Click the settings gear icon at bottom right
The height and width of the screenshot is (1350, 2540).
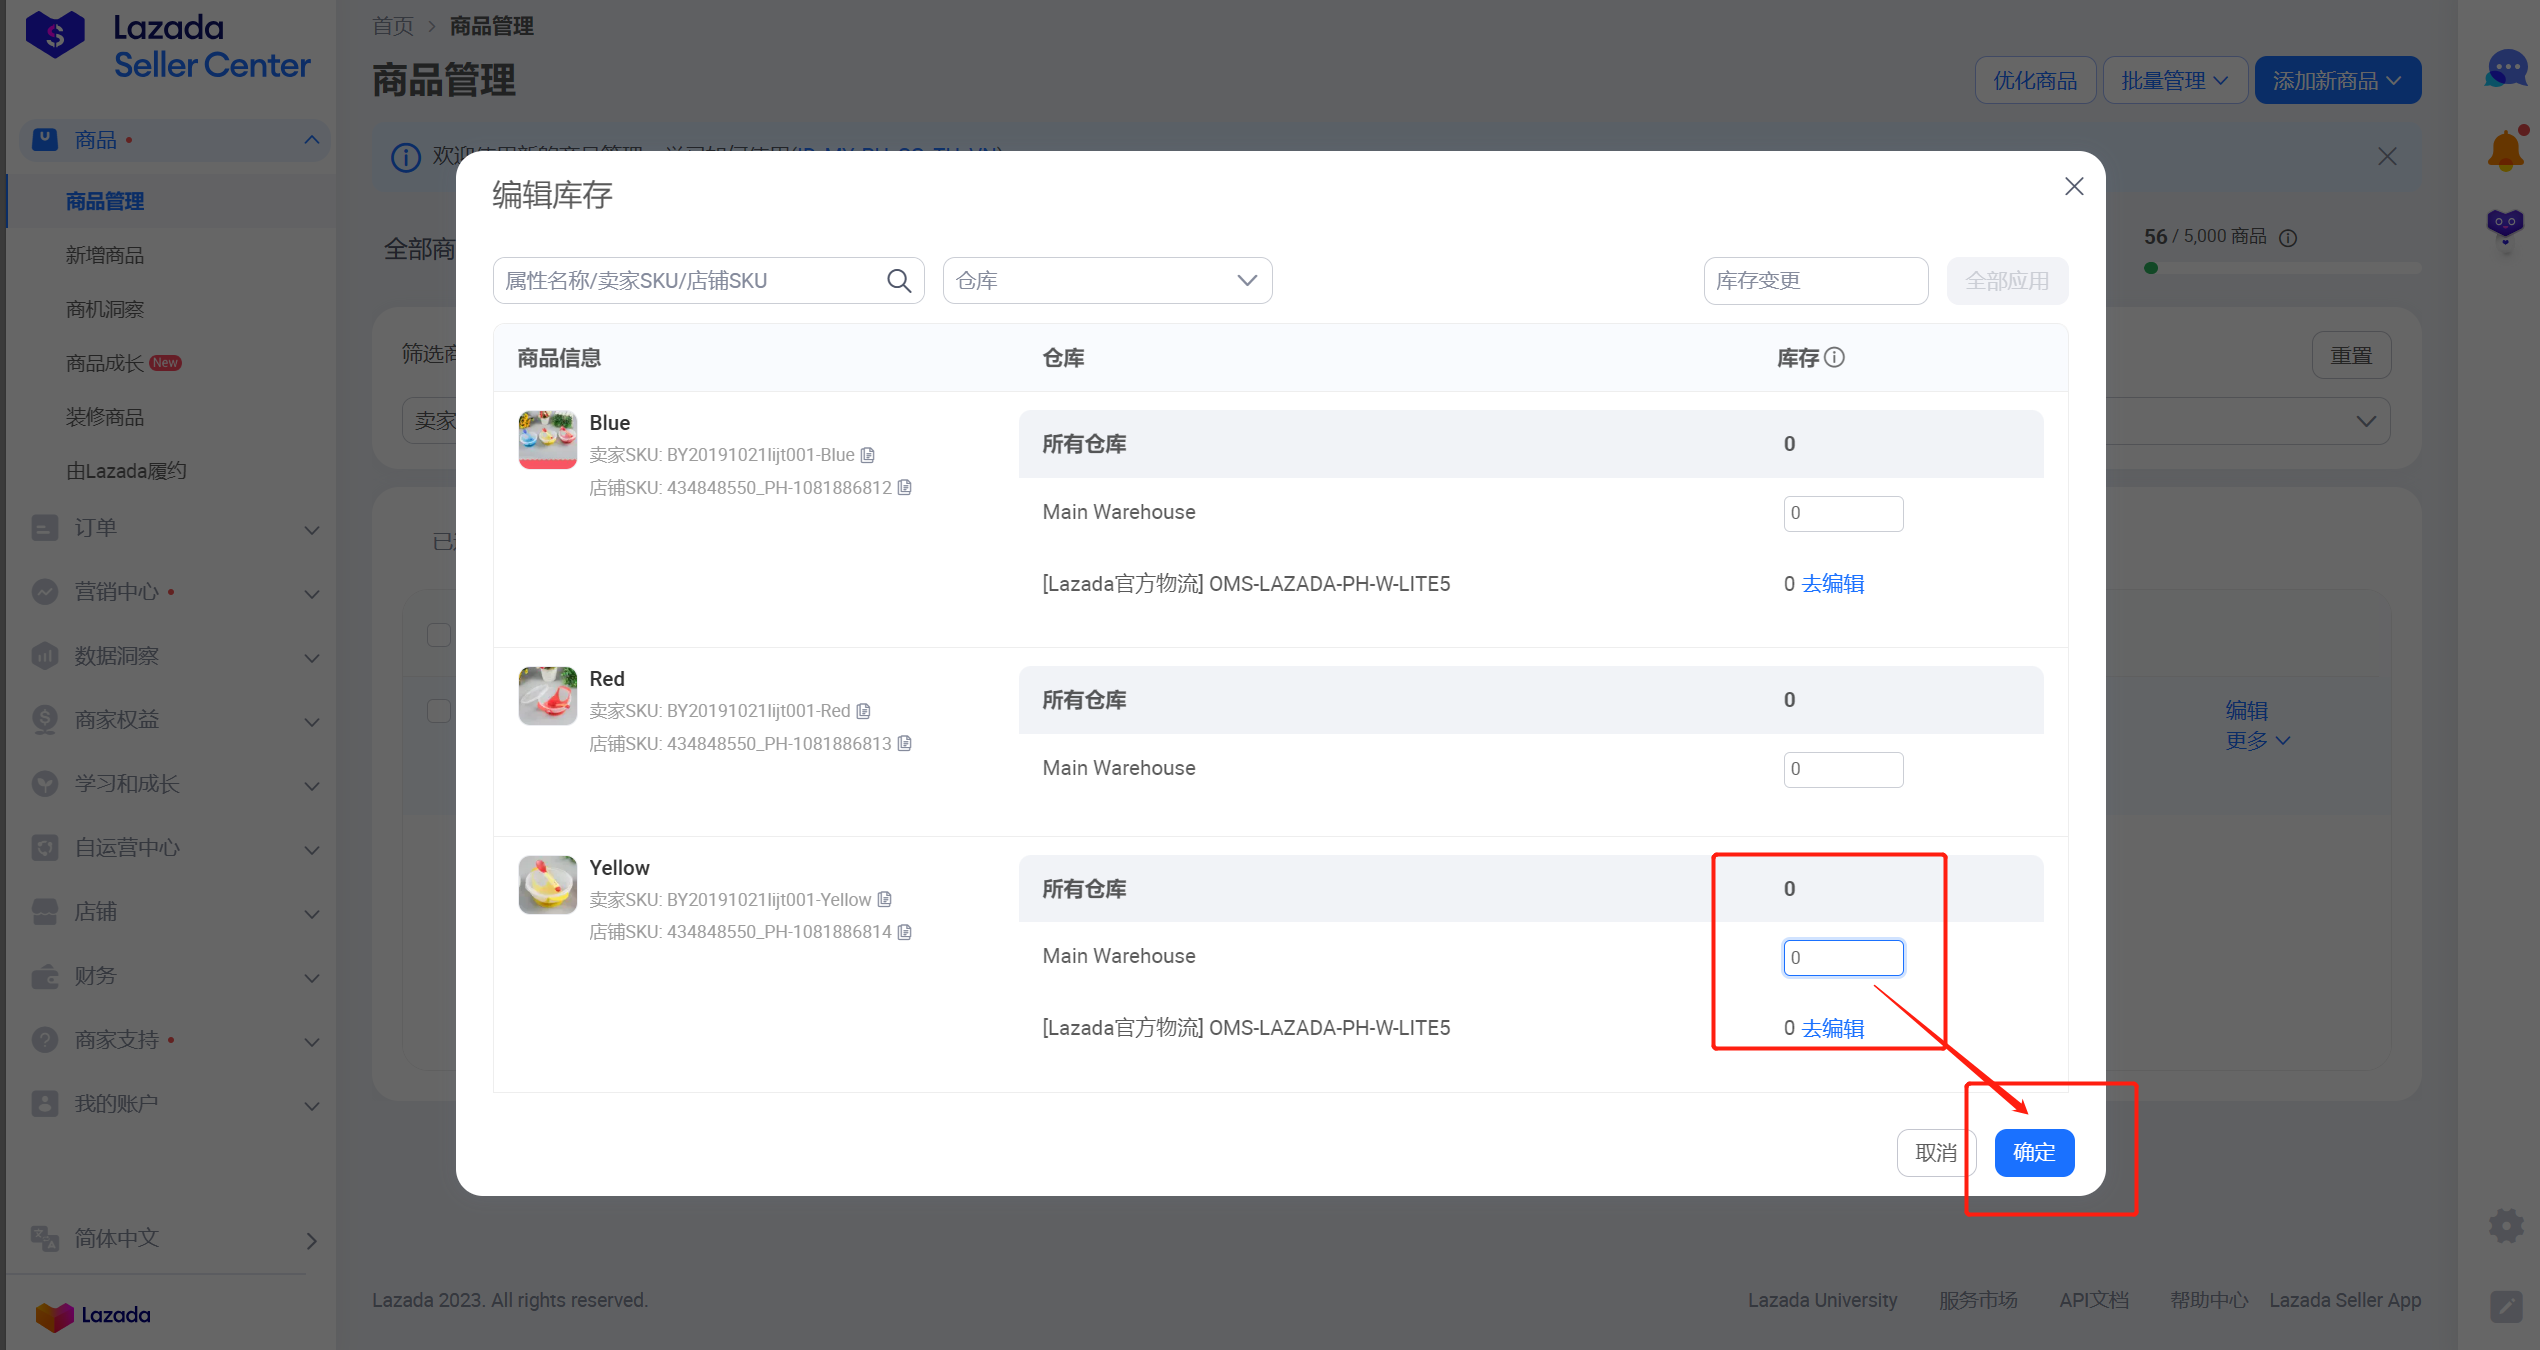tap(2506, 1225)
